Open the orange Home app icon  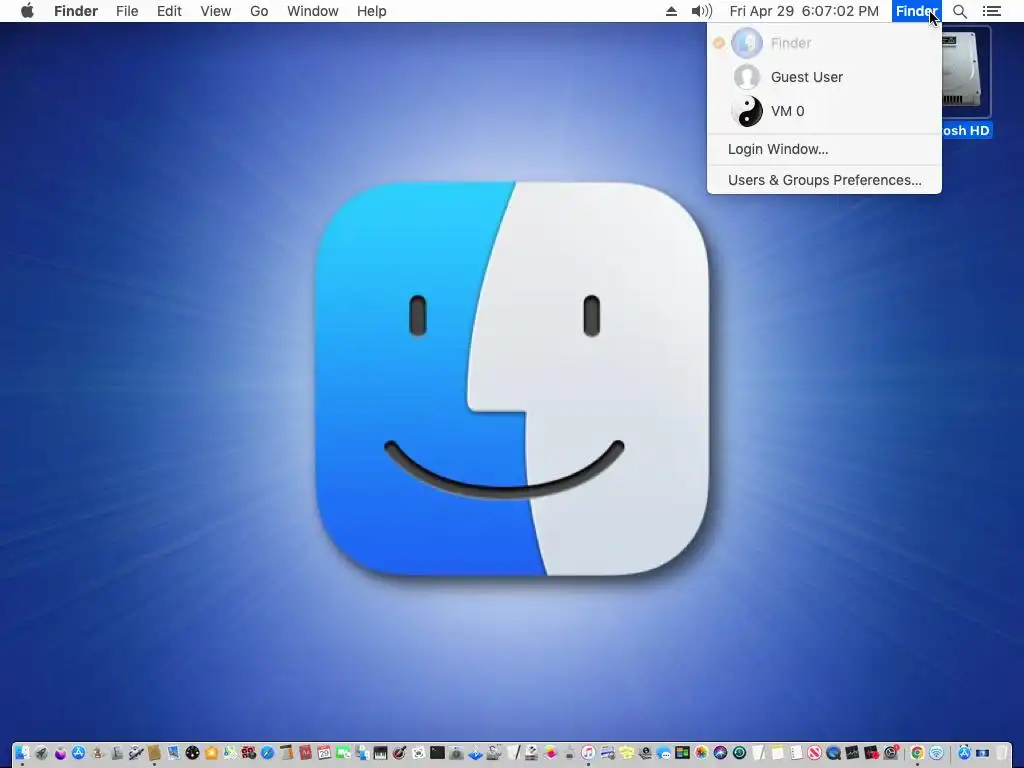[x=211, y=753]
